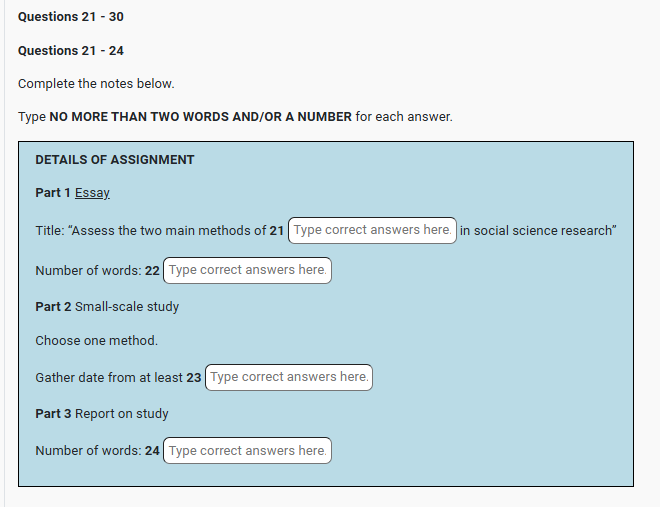The width and height of the screenshot is (660, 507).
Task: Click the "Gather date from at least" label
Action: (110, 378)
